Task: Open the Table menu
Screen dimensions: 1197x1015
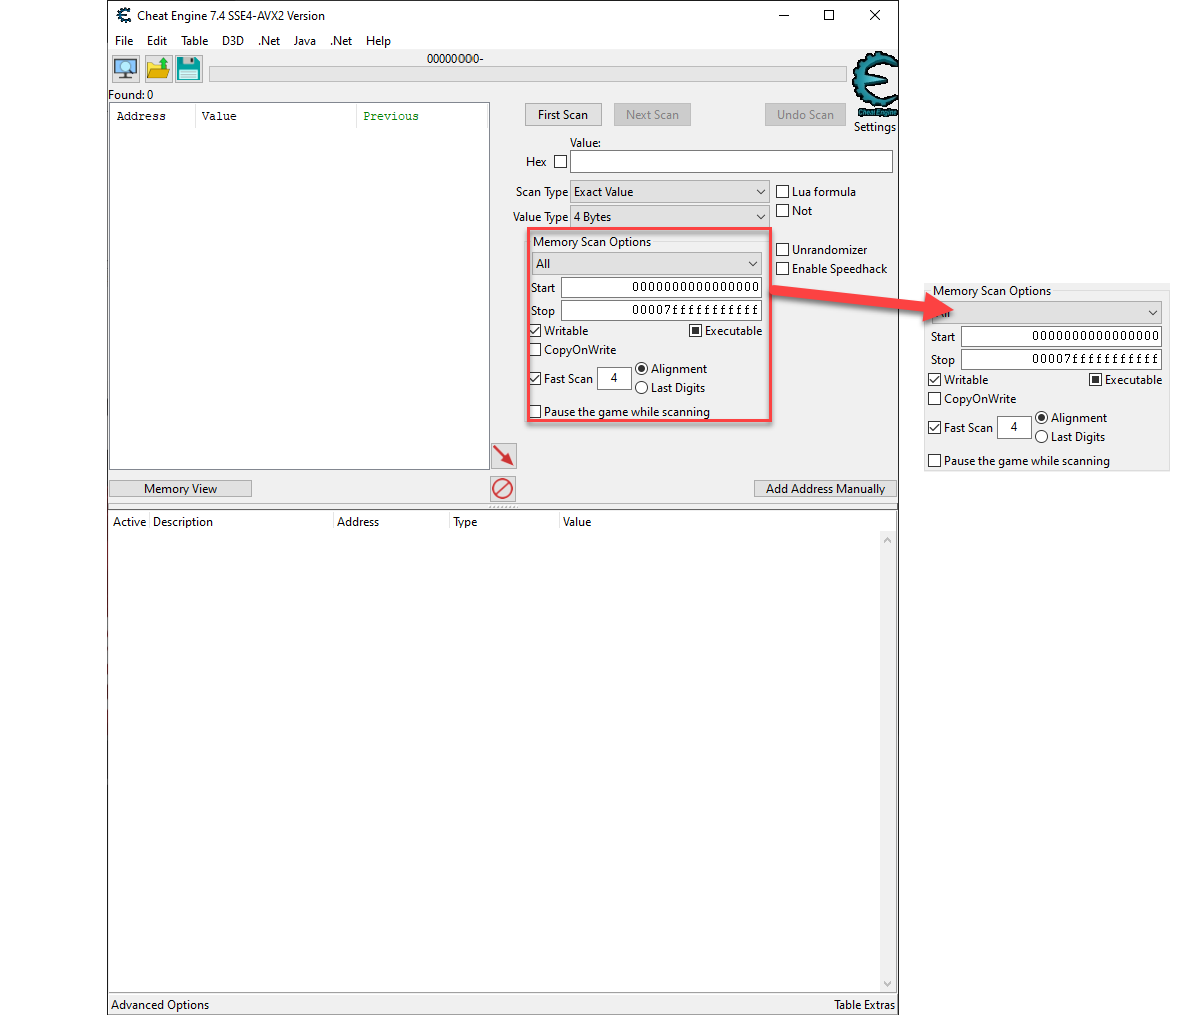Action: pyautogui.click(x=194, y=41)
